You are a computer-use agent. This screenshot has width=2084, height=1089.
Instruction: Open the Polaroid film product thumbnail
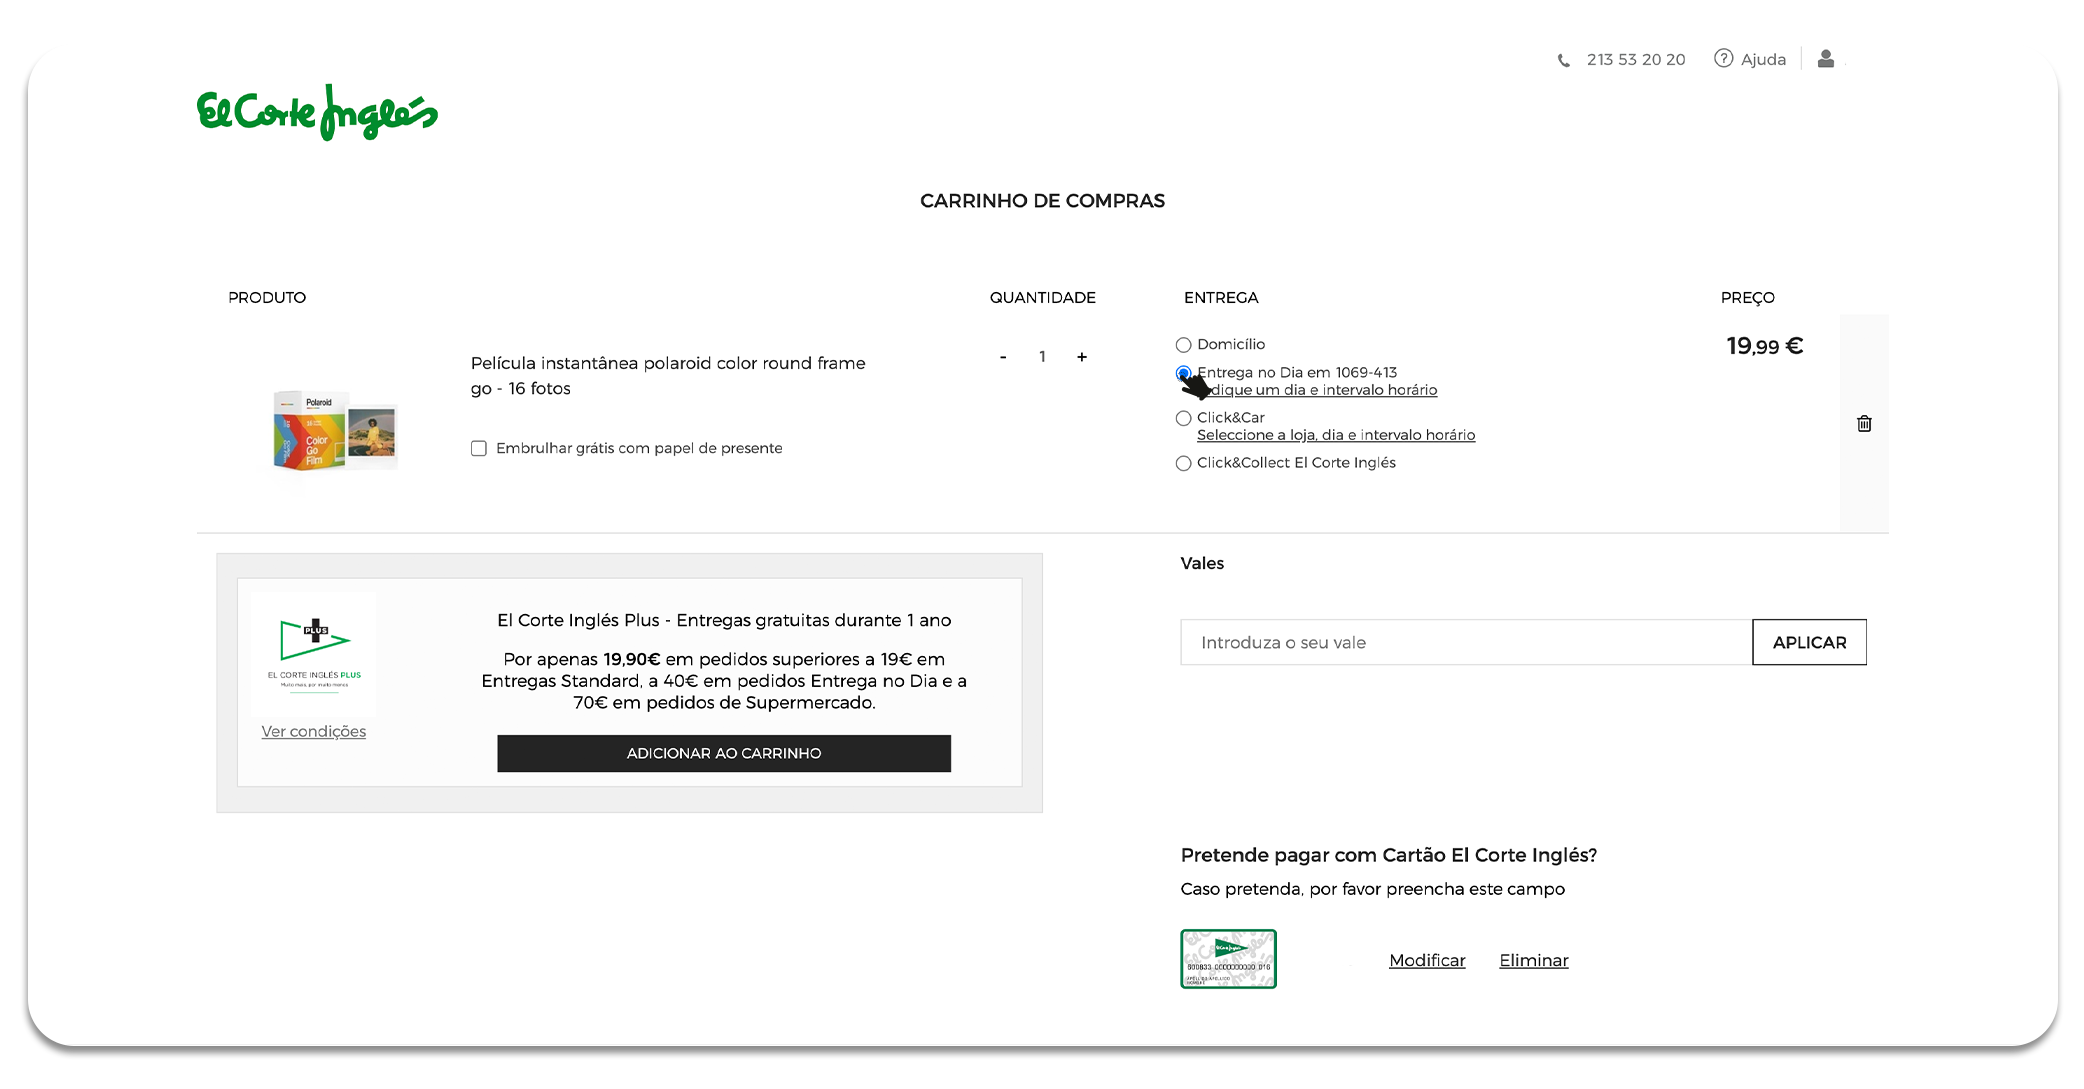[334, 430]
